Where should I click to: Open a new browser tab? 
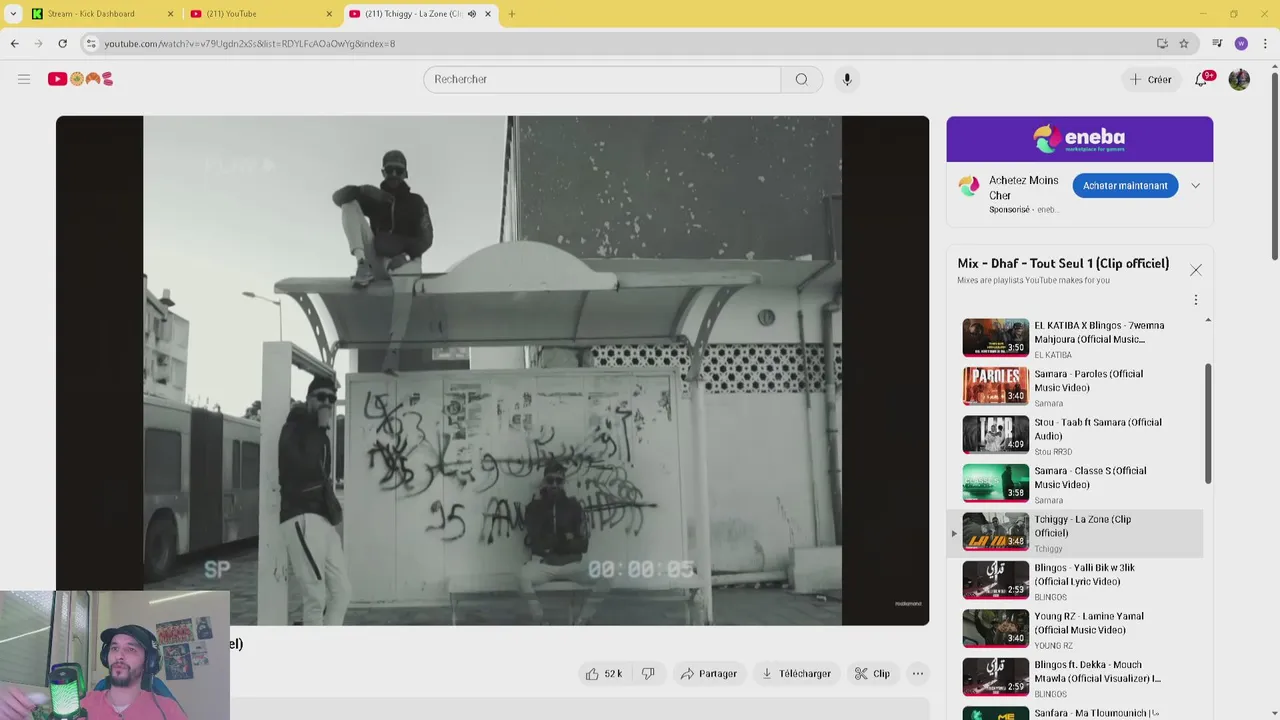pos(512,14)
